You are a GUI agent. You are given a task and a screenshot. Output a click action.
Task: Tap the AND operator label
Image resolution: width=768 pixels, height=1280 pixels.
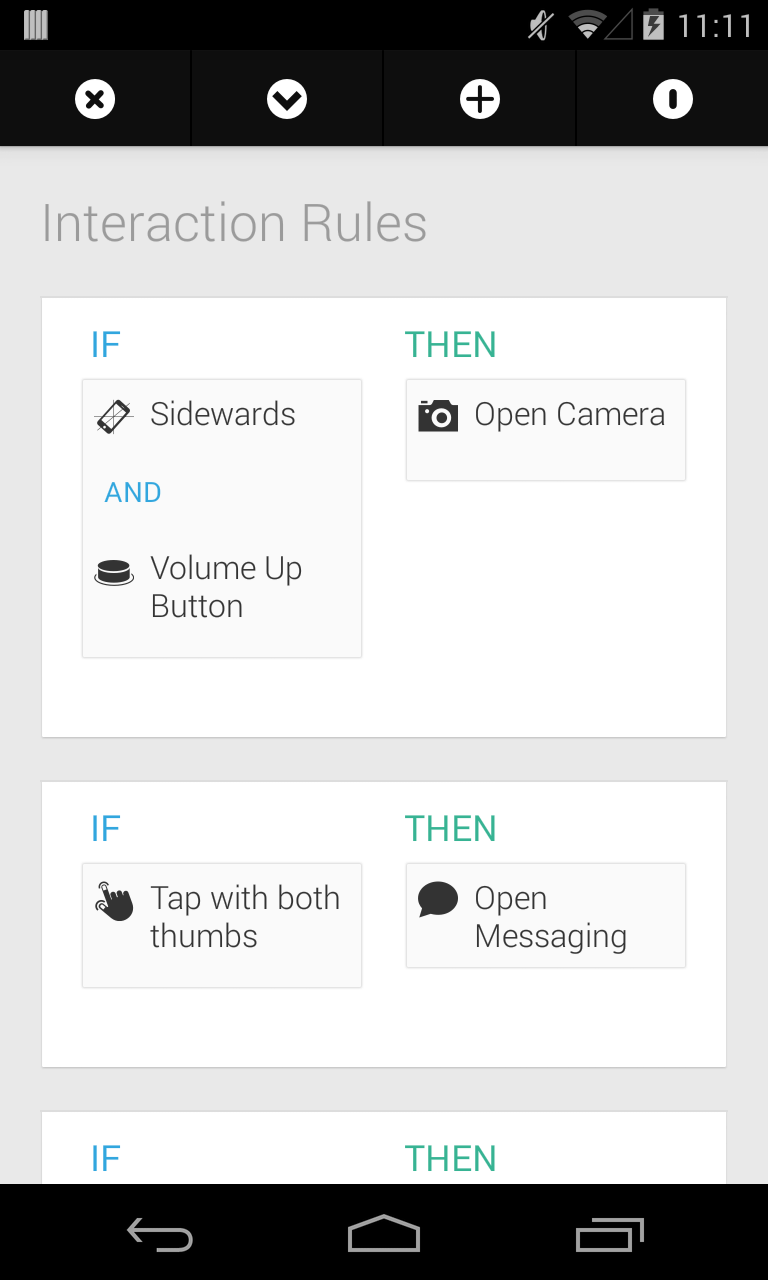click(133, 492)
